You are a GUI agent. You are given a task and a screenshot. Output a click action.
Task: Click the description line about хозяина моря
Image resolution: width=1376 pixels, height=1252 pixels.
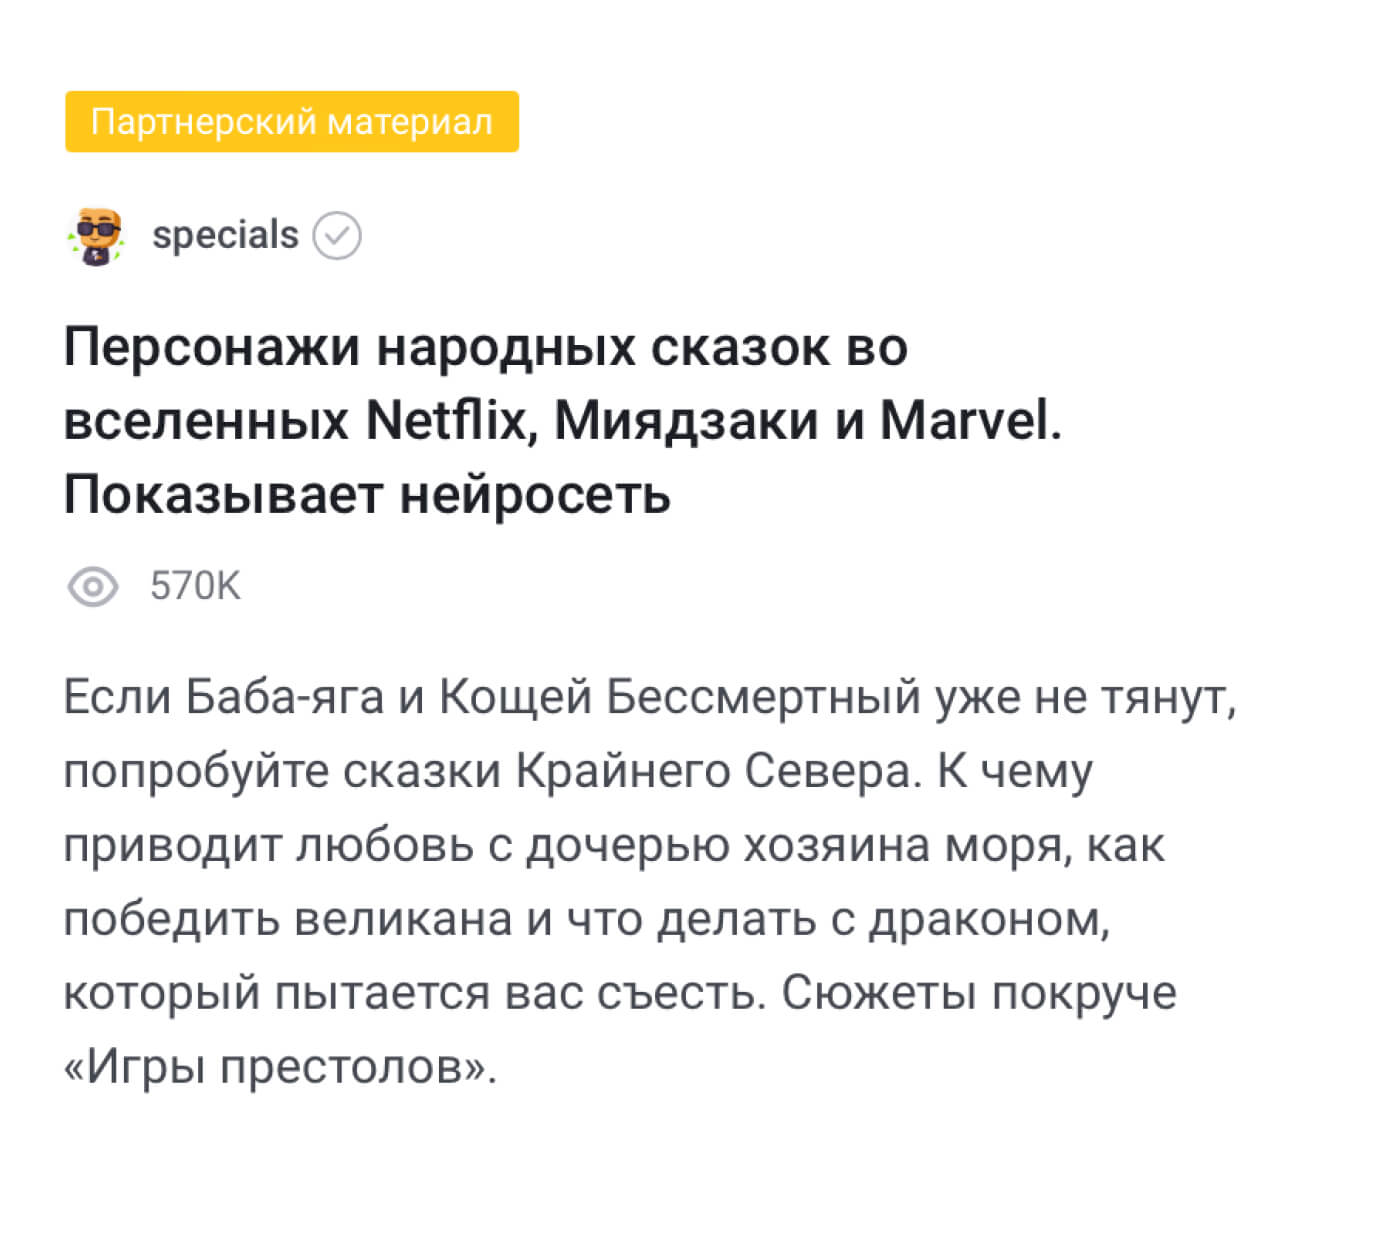coord(614,846)
